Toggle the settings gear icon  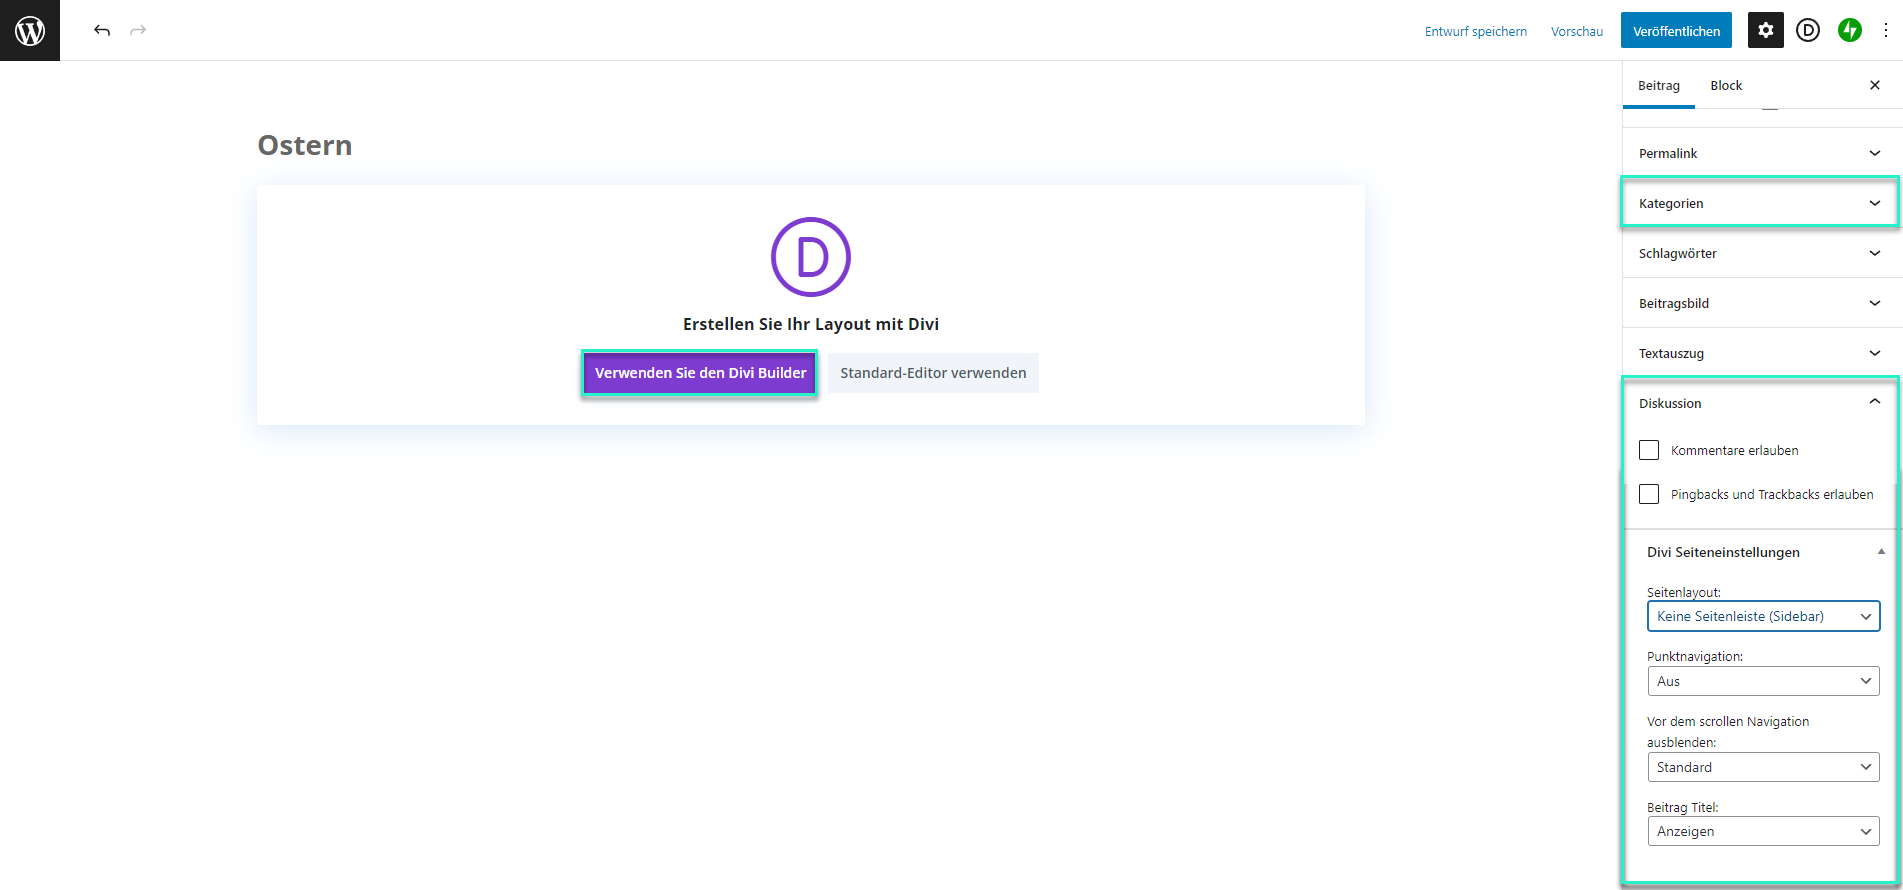coord(1765,30)
